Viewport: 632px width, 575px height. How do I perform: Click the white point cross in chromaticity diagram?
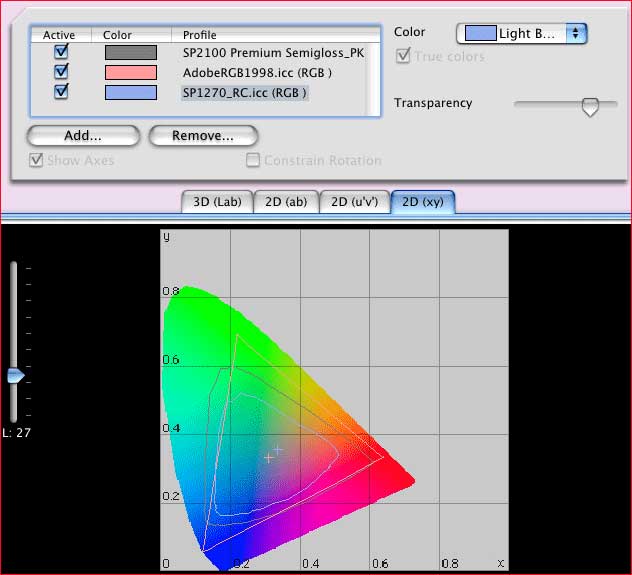(x=269, y=456)
